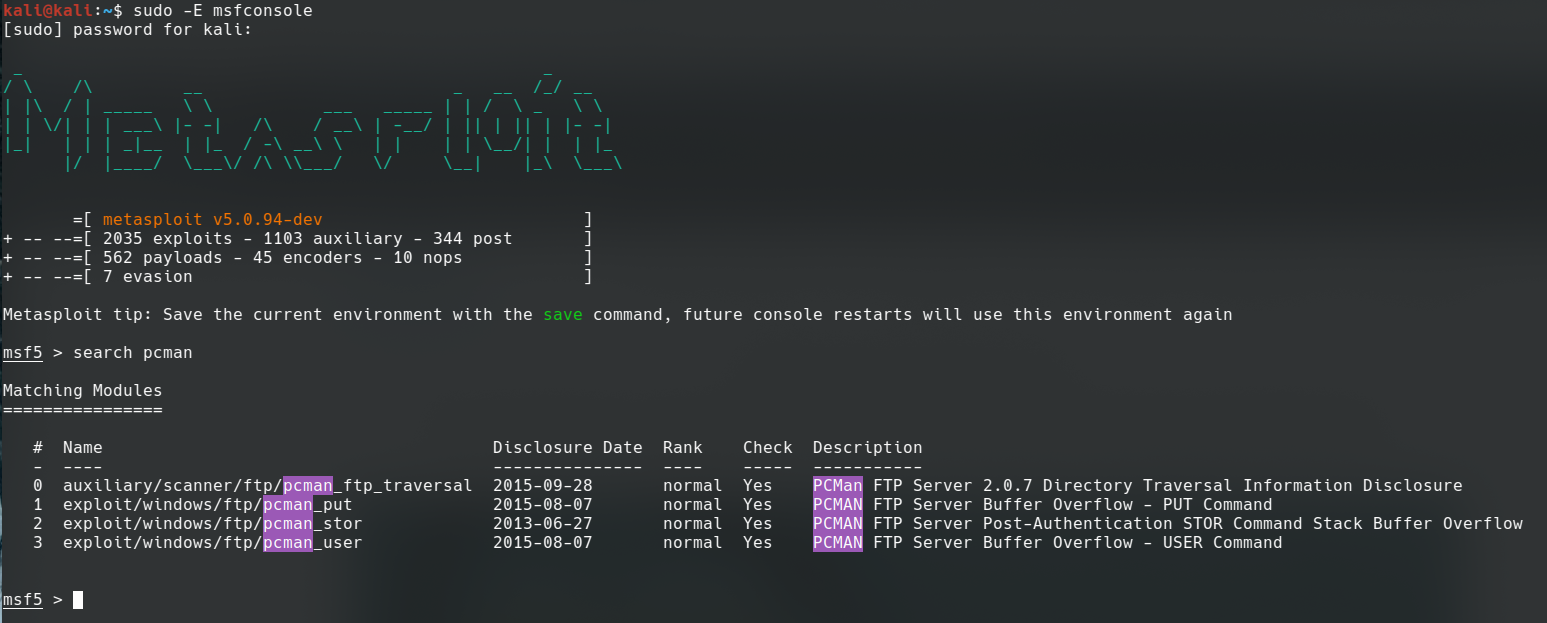
Task: Click the 'Check' column header
Action: [768, 448]
